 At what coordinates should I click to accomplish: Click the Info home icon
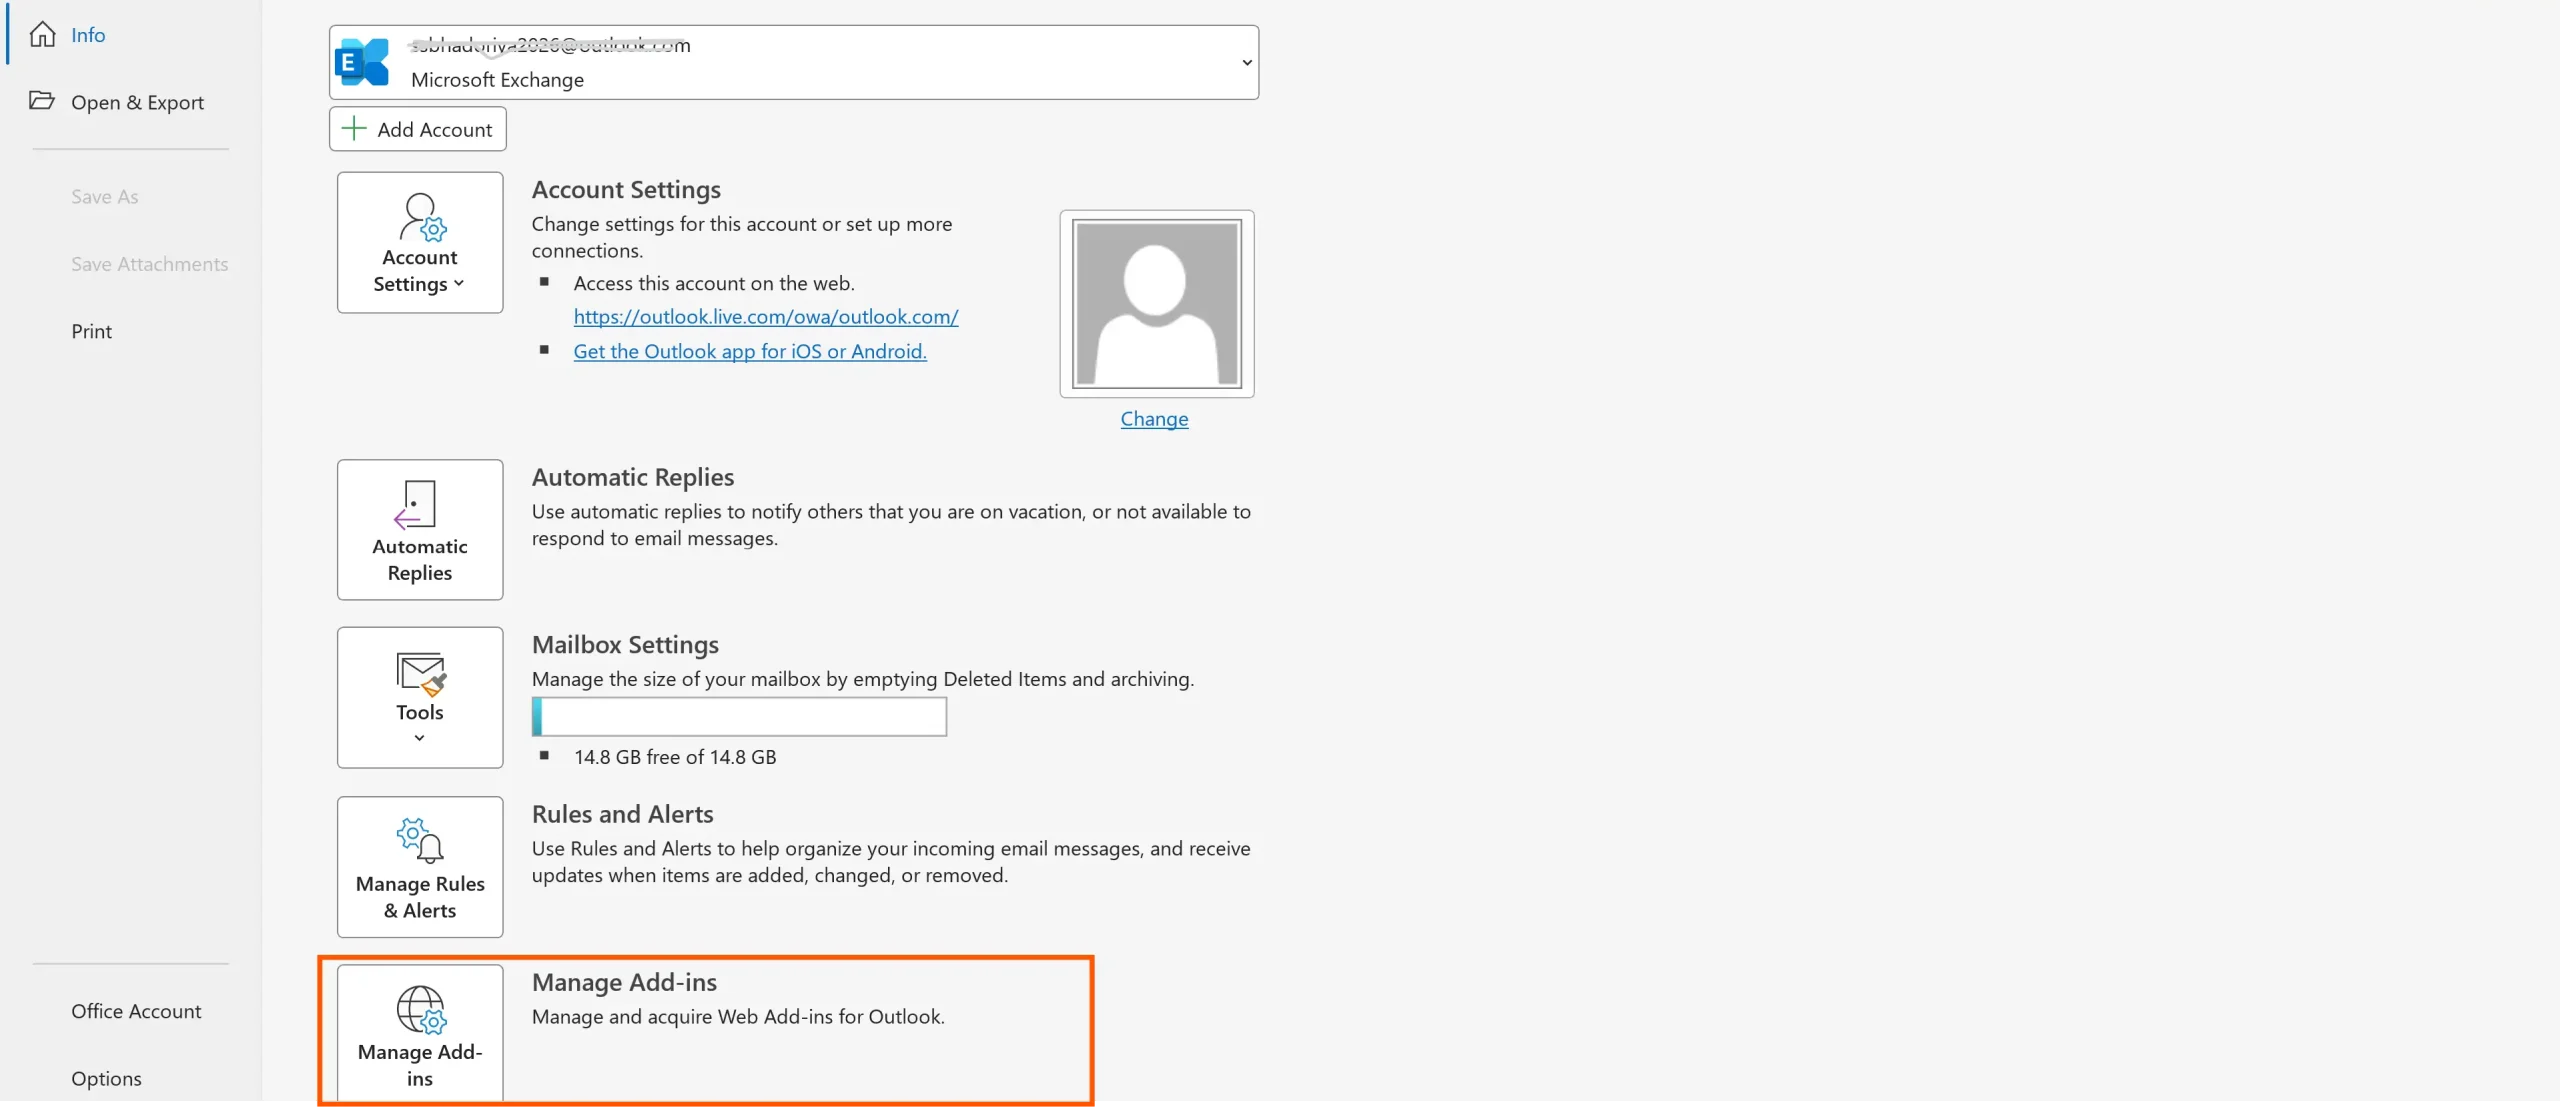(x=42, y=35)
